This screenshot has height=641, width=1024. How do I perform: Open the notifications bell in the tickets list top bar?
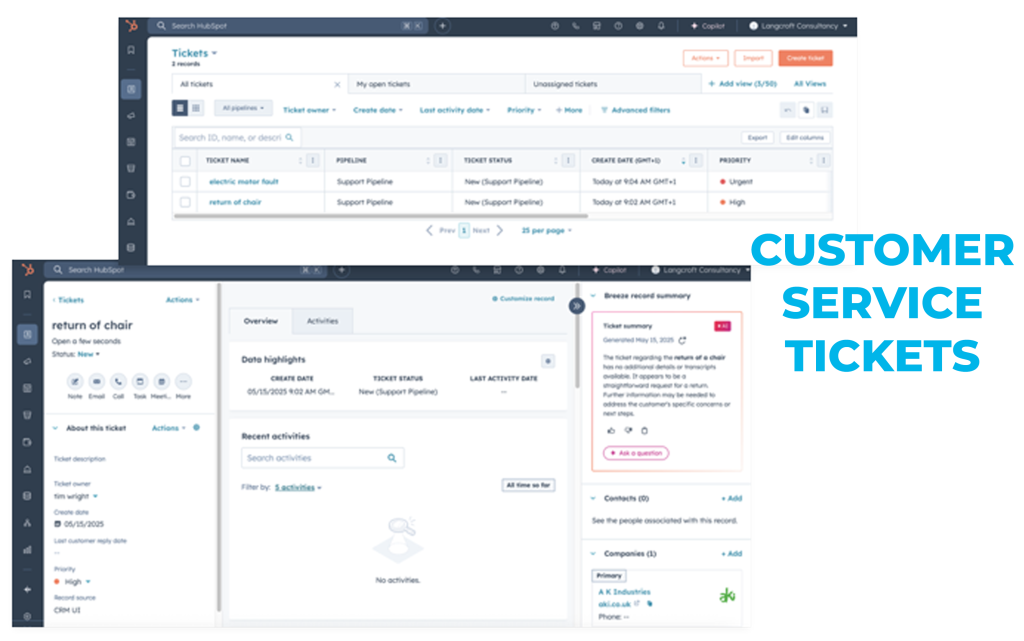[x=661, y=26]
